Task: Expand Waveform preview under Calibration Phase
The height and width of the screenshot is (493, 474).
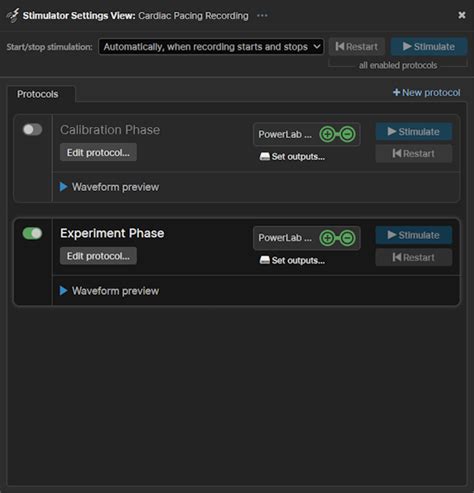Action: (109, 187)
